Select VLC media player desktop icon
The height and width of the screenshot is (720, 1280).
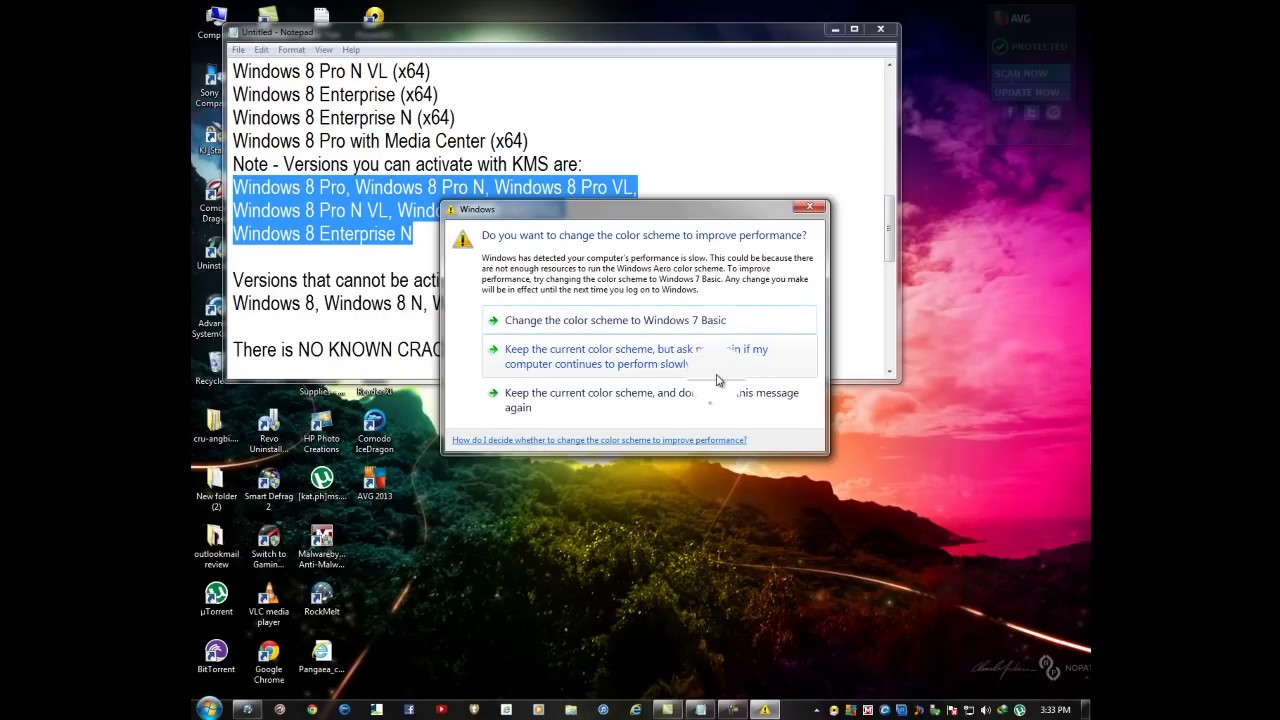[268, 605]
